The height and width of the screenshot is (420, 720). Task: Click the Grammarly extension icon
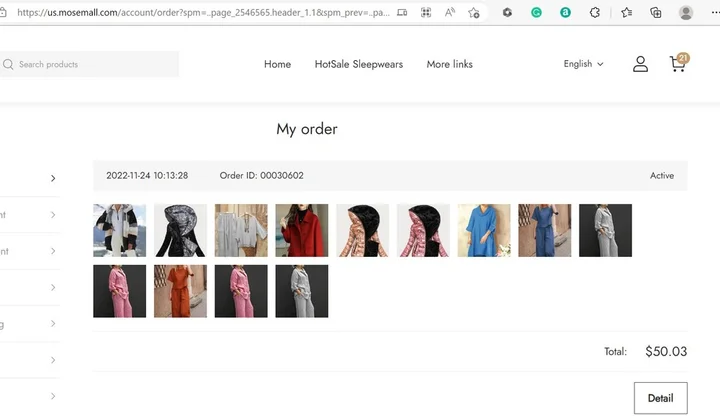536,12
